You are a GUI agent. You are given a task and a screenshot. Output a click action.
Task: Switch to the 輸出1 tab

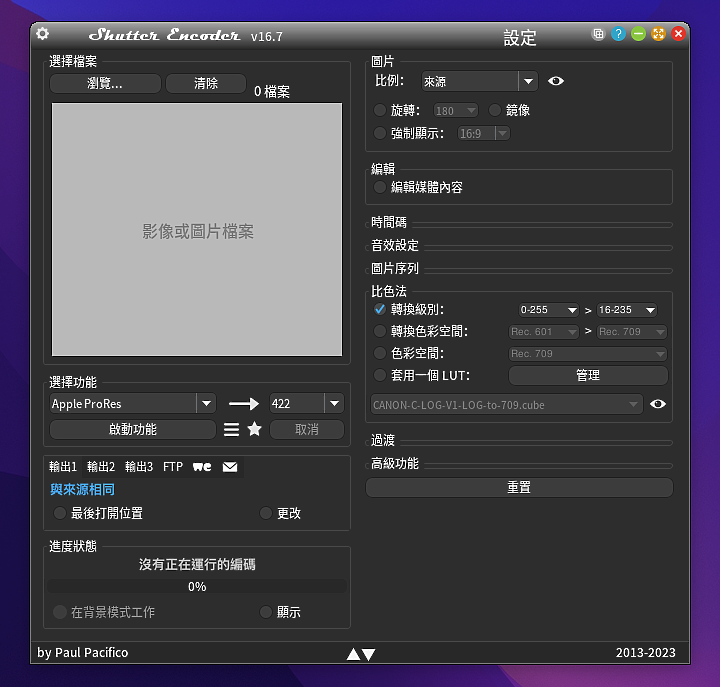[x=63, y=467]
